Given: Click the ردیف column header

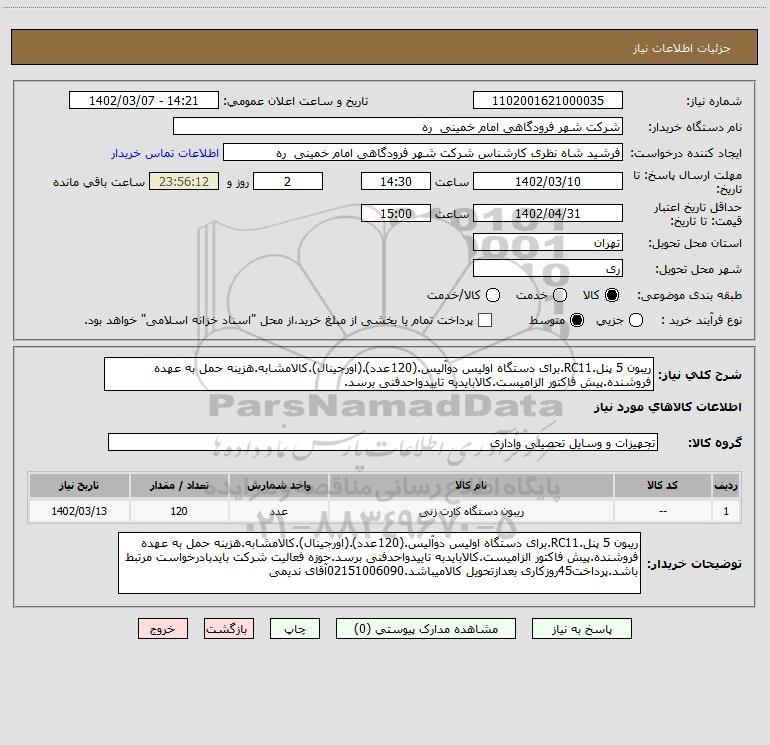Looking at the screenshot, I should tap(726, 485).
